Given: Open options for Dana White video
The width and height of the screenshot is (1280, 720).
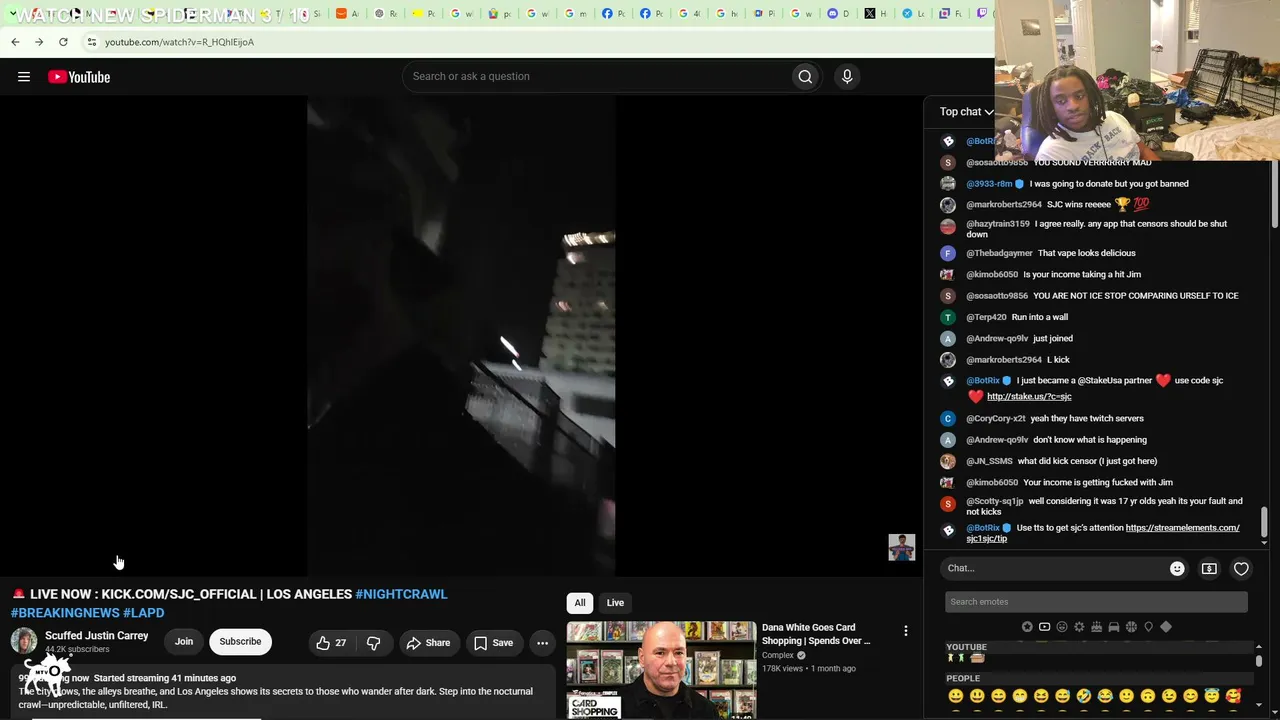Looking at the screenshot, I should [x=906, y=631].
